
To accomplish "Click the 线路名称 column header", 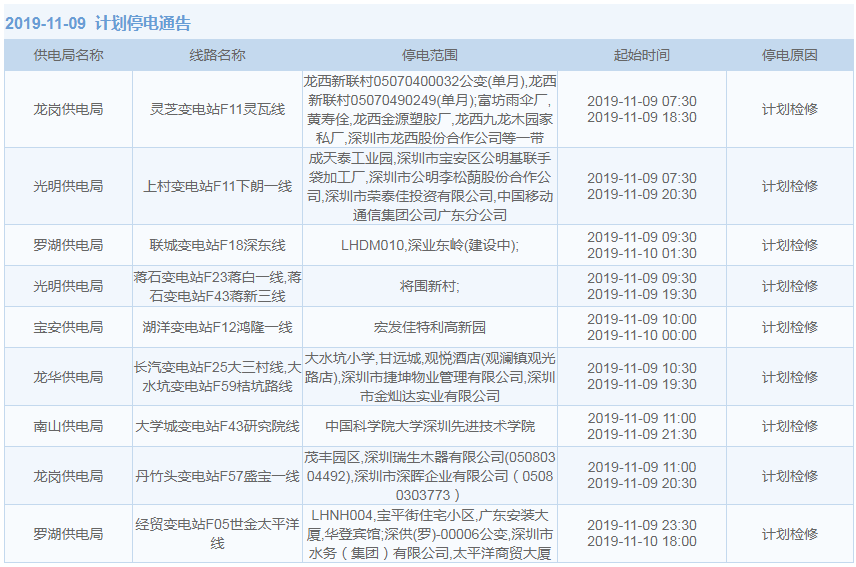I will (x=217, y=56).
